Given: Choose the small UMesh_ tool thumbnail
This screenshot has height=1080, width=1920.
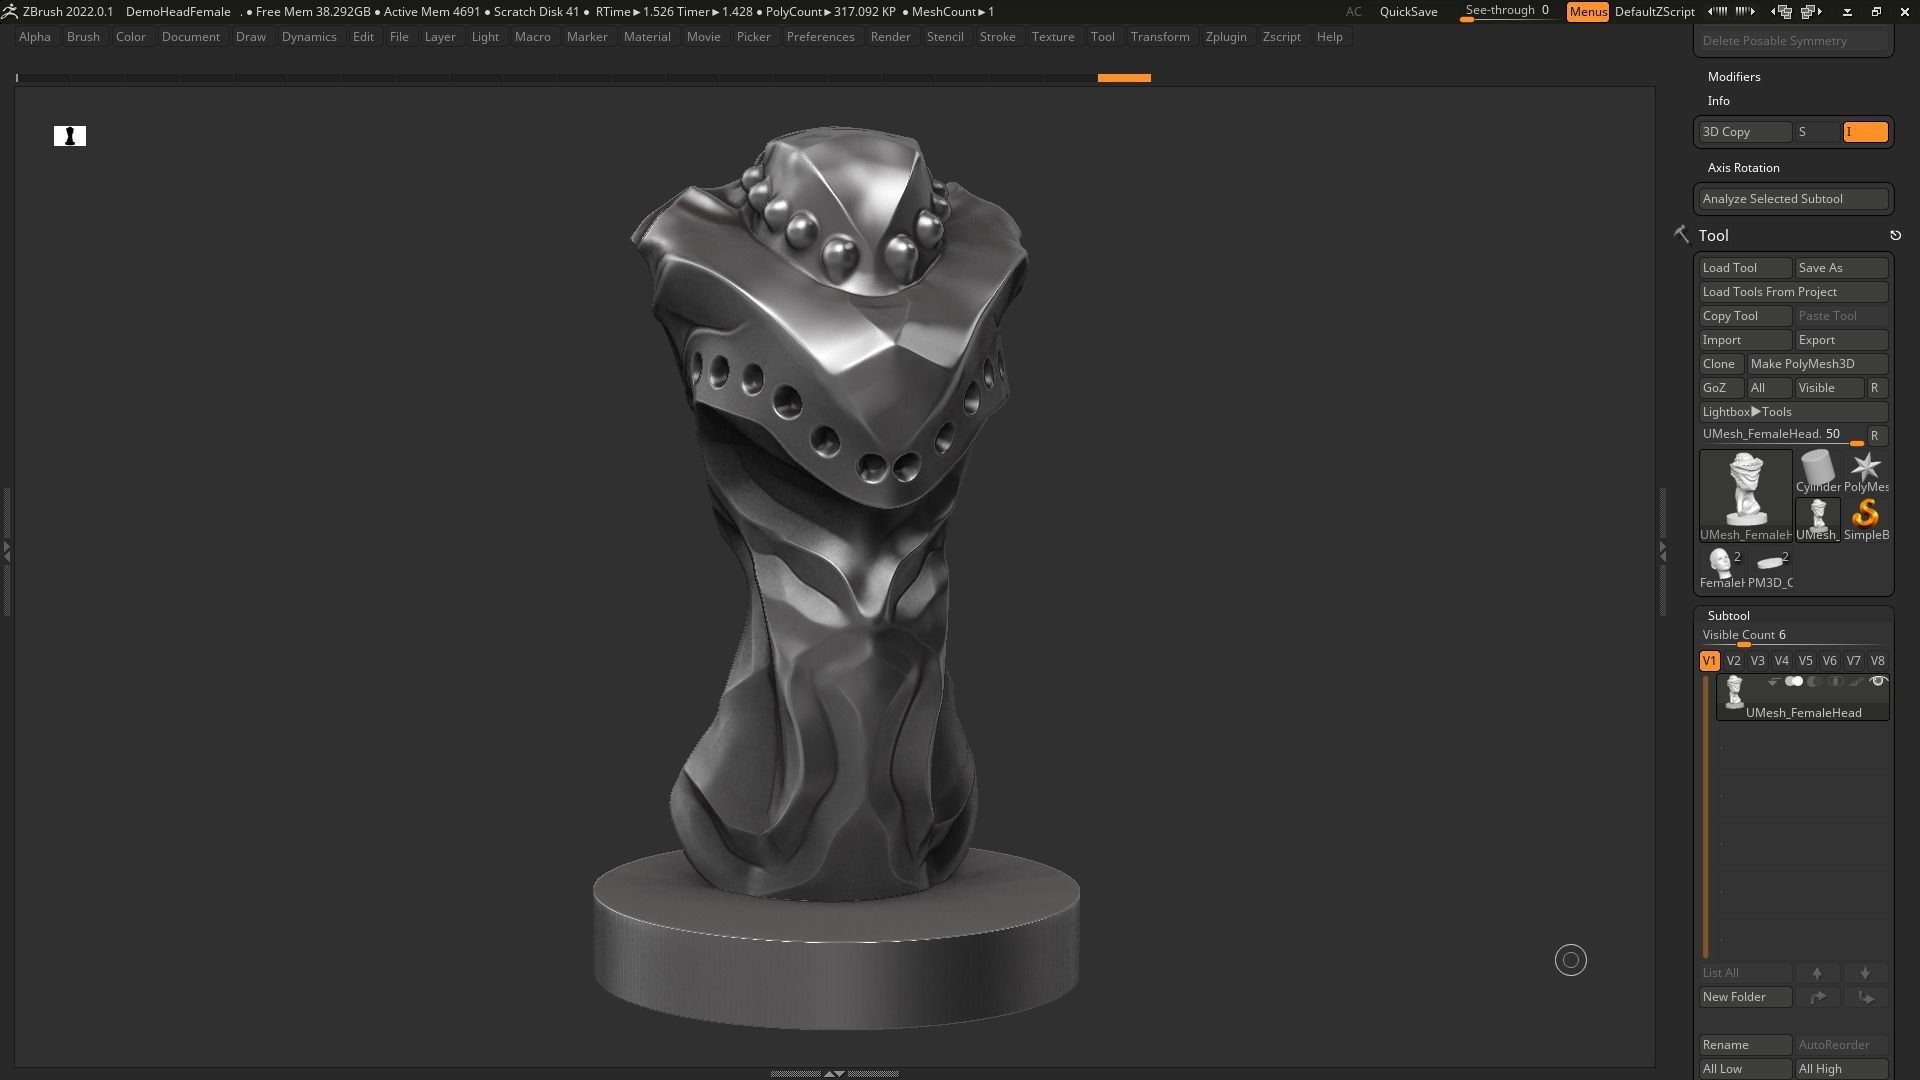Looking at the screenshot, I should [1818, 519].
